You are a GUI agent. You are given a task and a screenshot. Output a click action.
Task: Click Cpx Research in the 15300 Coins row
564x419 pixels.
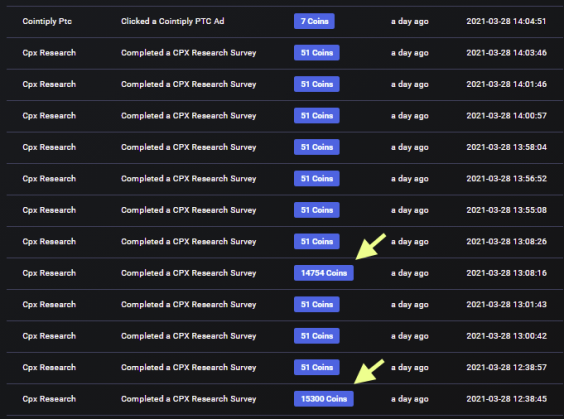tap(49, 399)
